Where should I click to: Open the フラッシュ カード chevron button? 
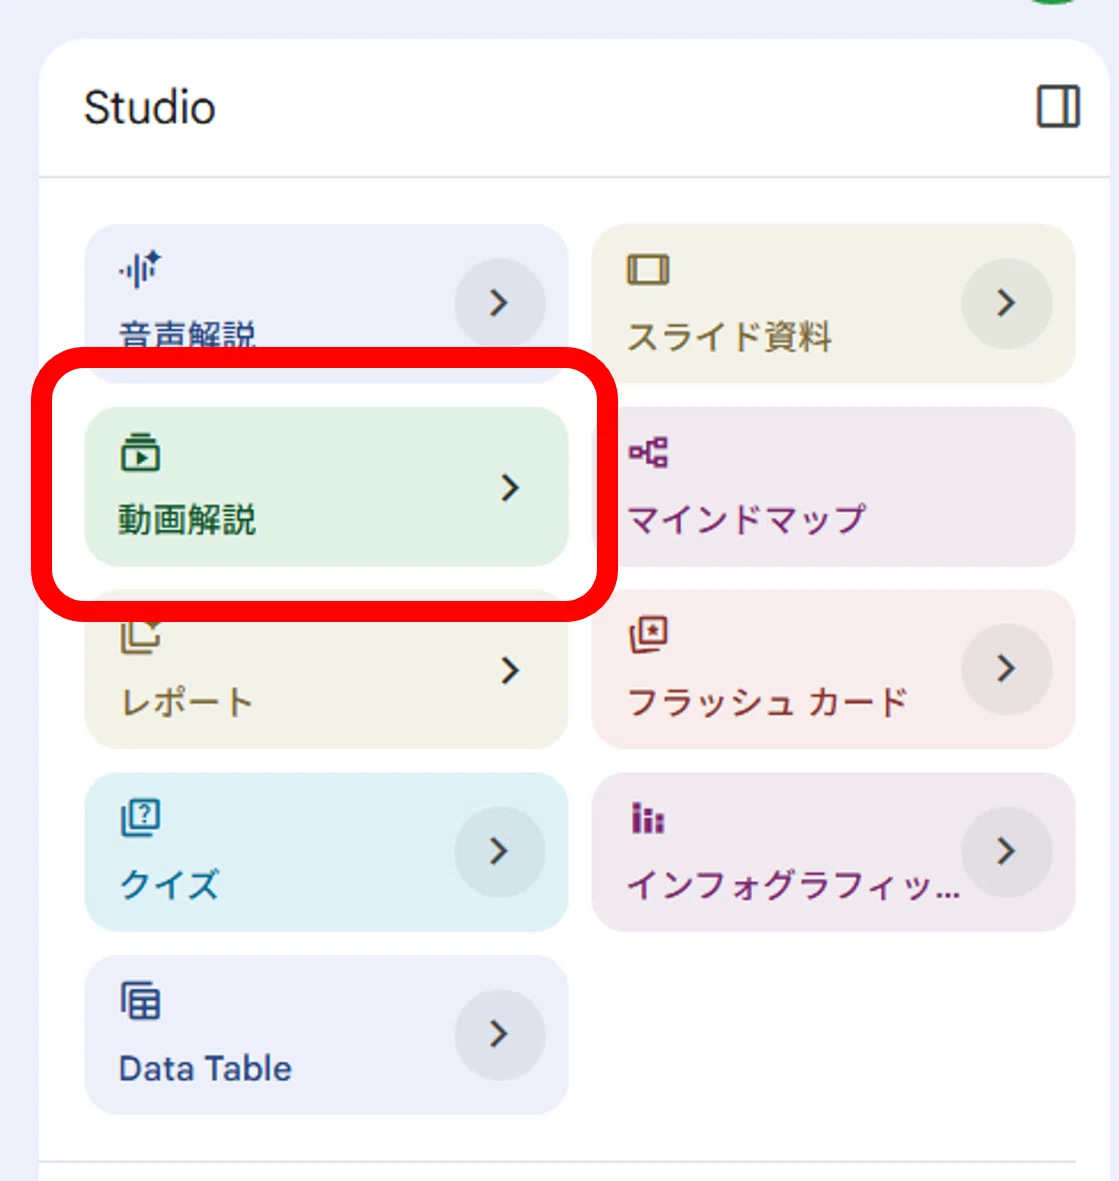[x=1007, y=668]
